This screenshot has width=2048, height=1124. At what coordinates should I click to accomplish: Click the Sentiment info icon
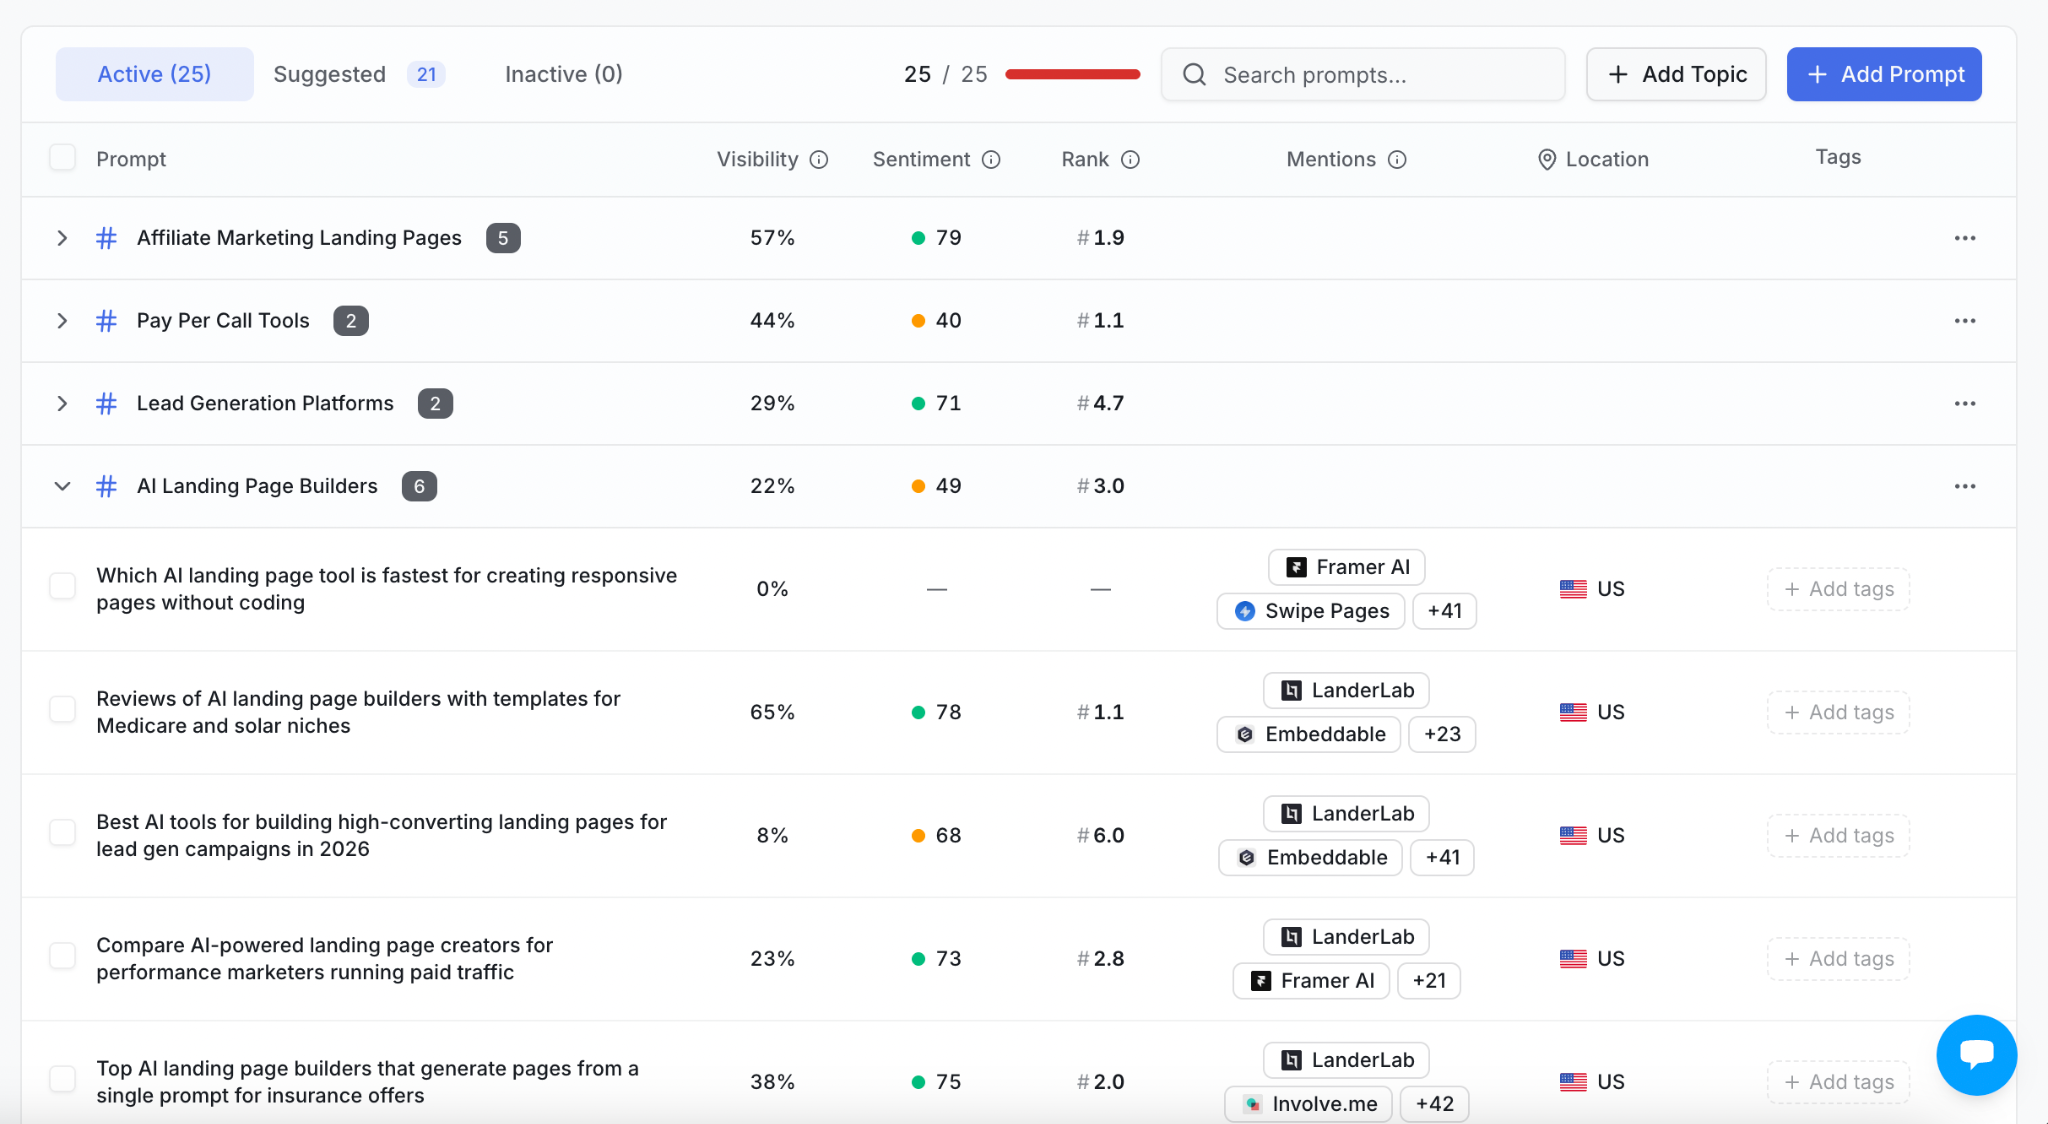991,160
